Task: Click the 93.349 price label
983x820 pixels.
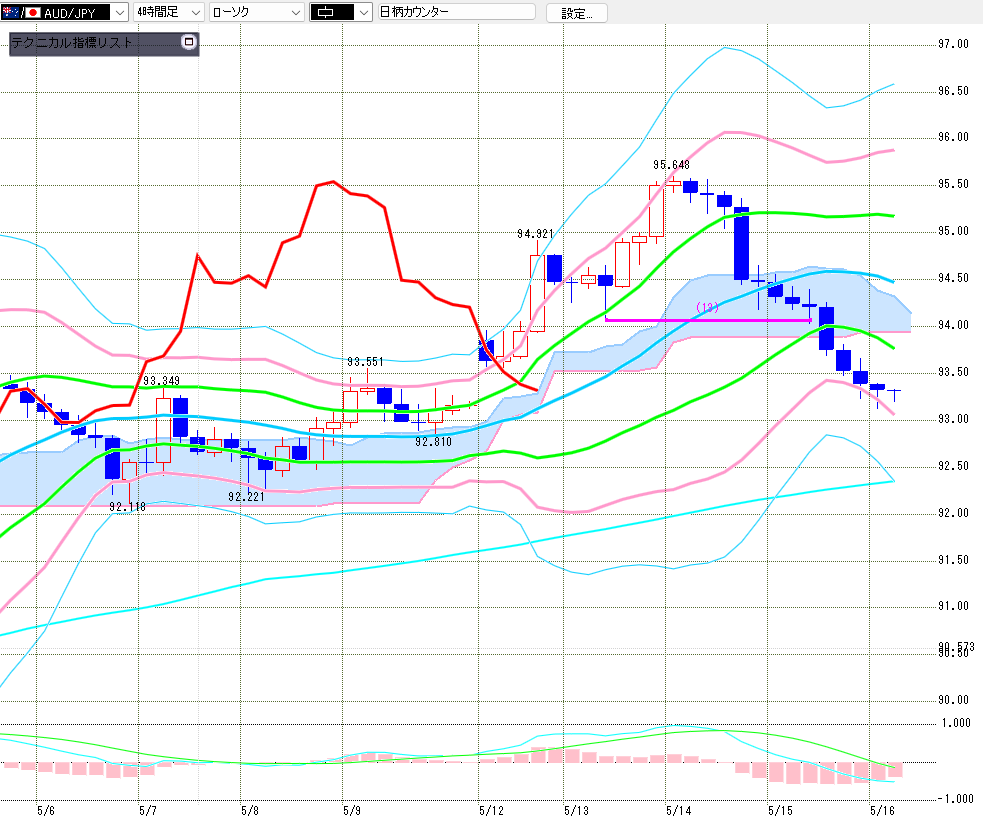Action: click(161, 381)
